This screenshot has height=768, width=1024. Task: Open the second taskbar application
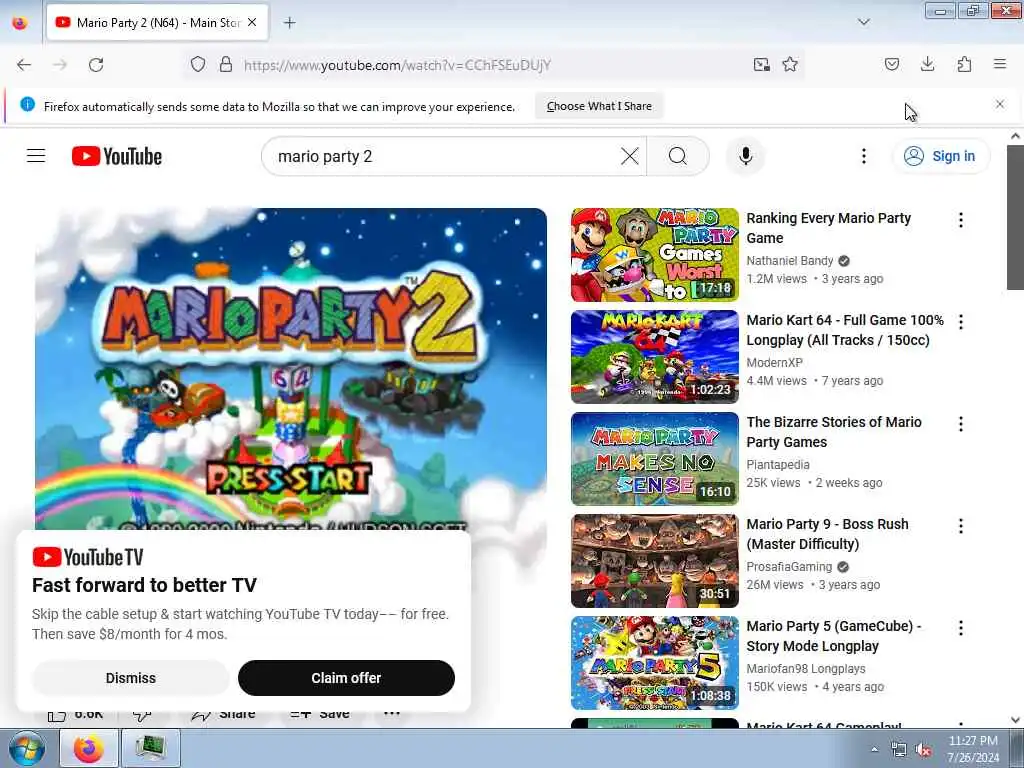(x=150, y=748)
